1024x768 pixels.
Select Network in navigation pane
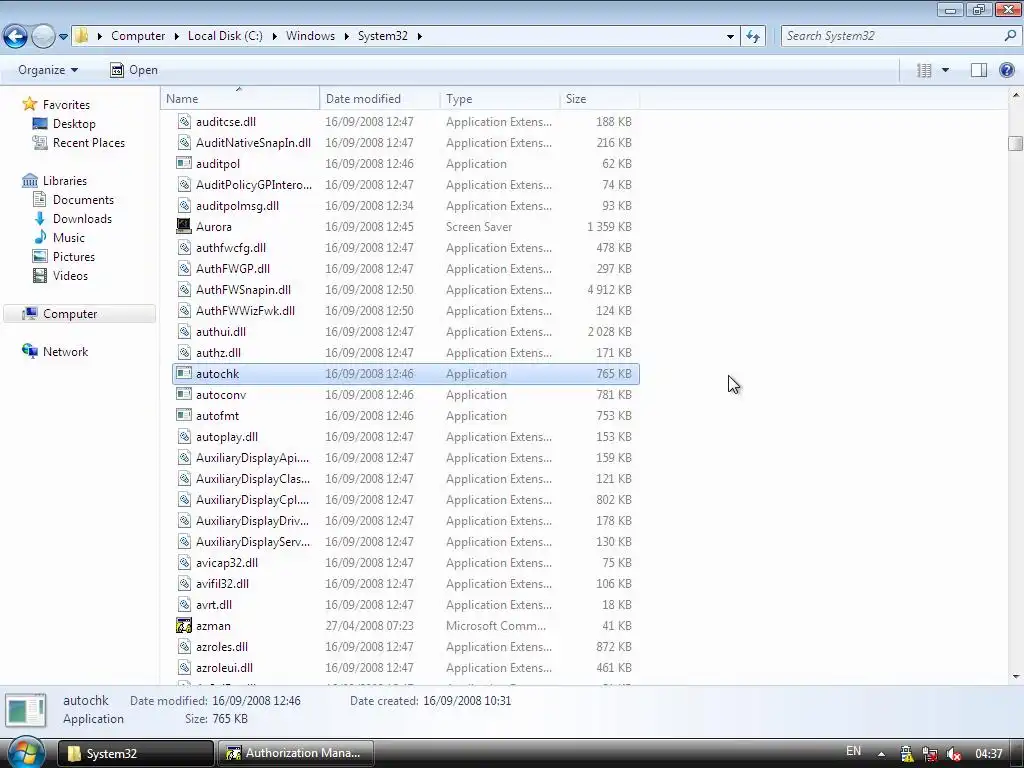(x=55, y=351)
